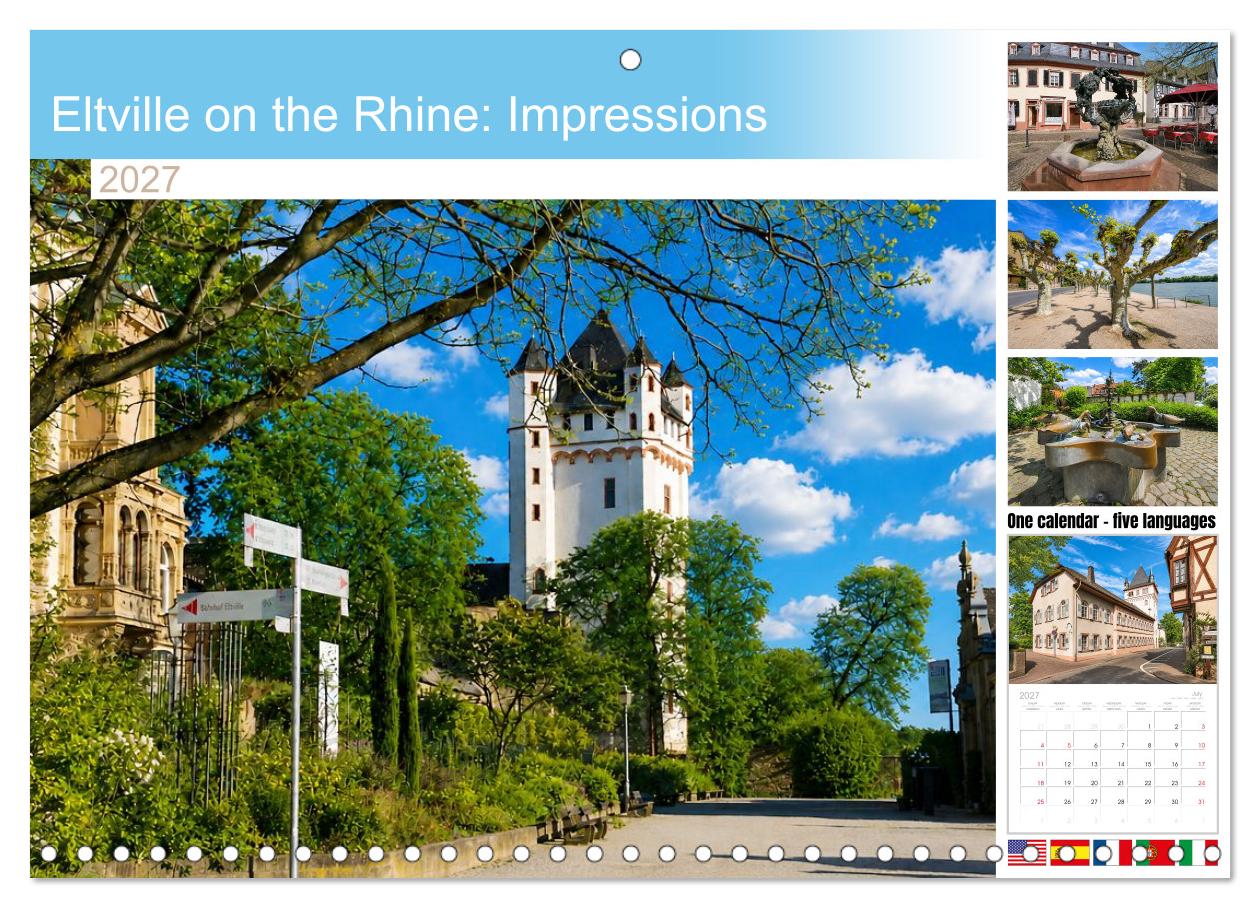Click the Italy flag icon
The image size is (1260, 908).
(x=1198, y=852)
